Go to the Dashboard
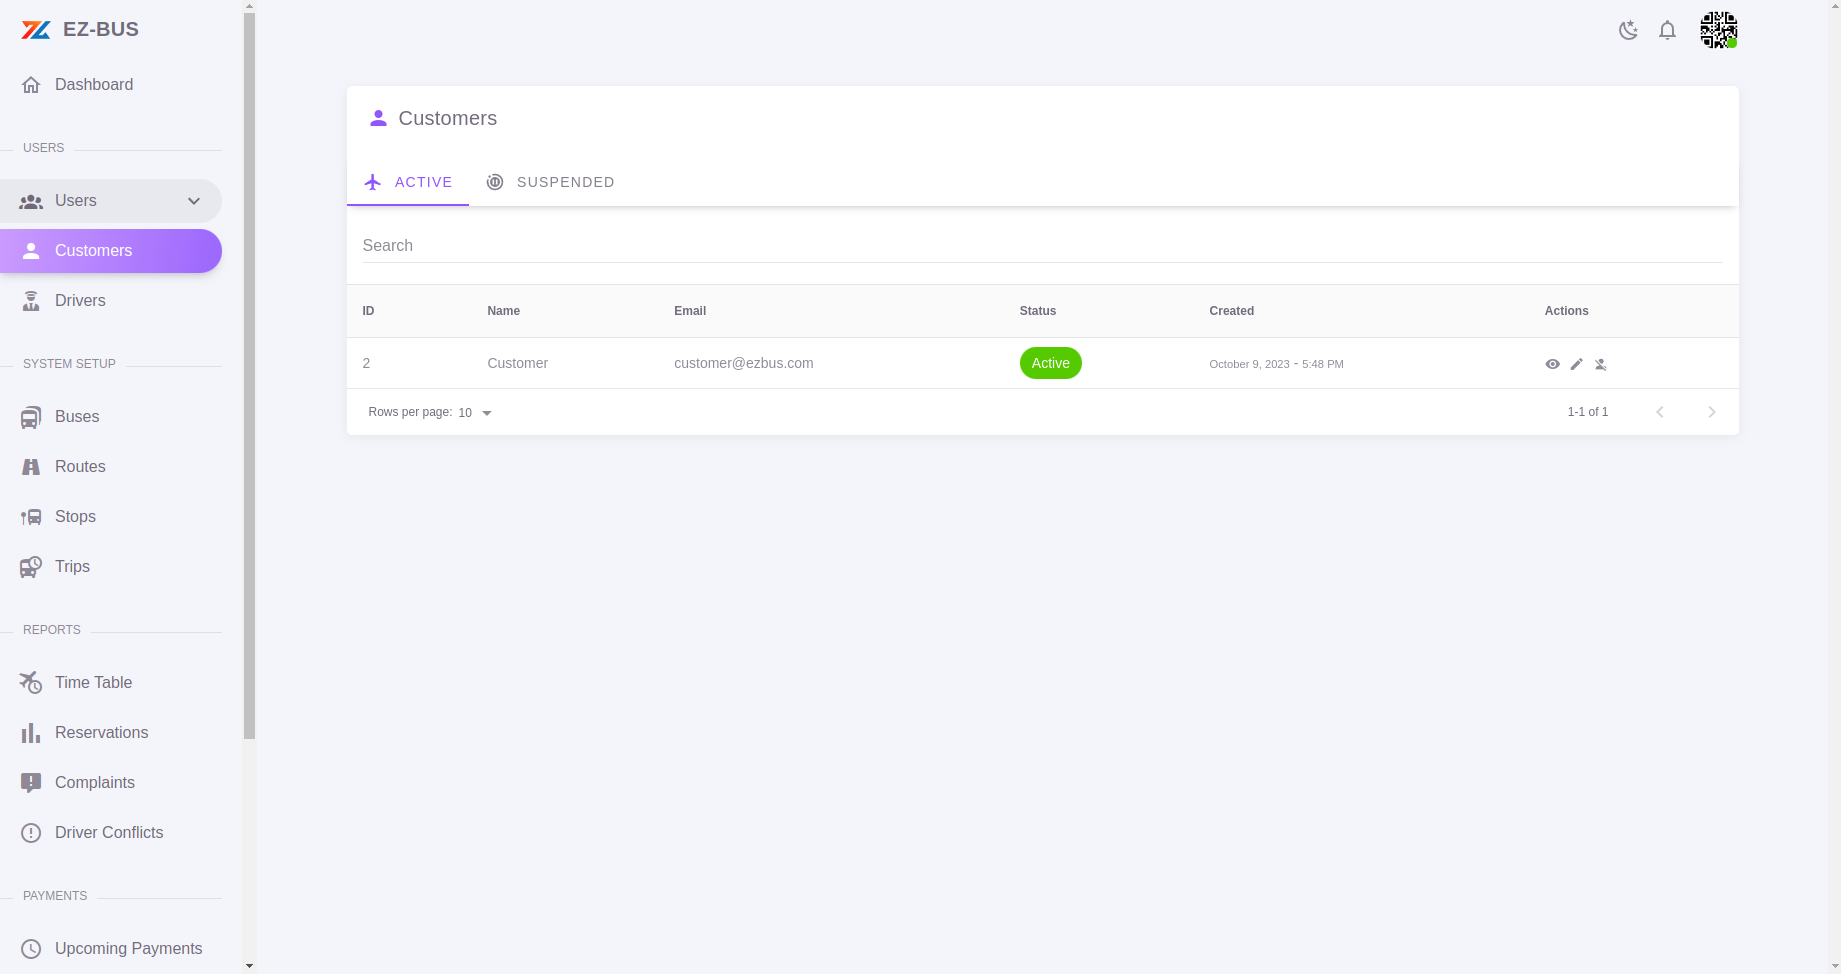The image size is (1841, 974). coord(94,85)
